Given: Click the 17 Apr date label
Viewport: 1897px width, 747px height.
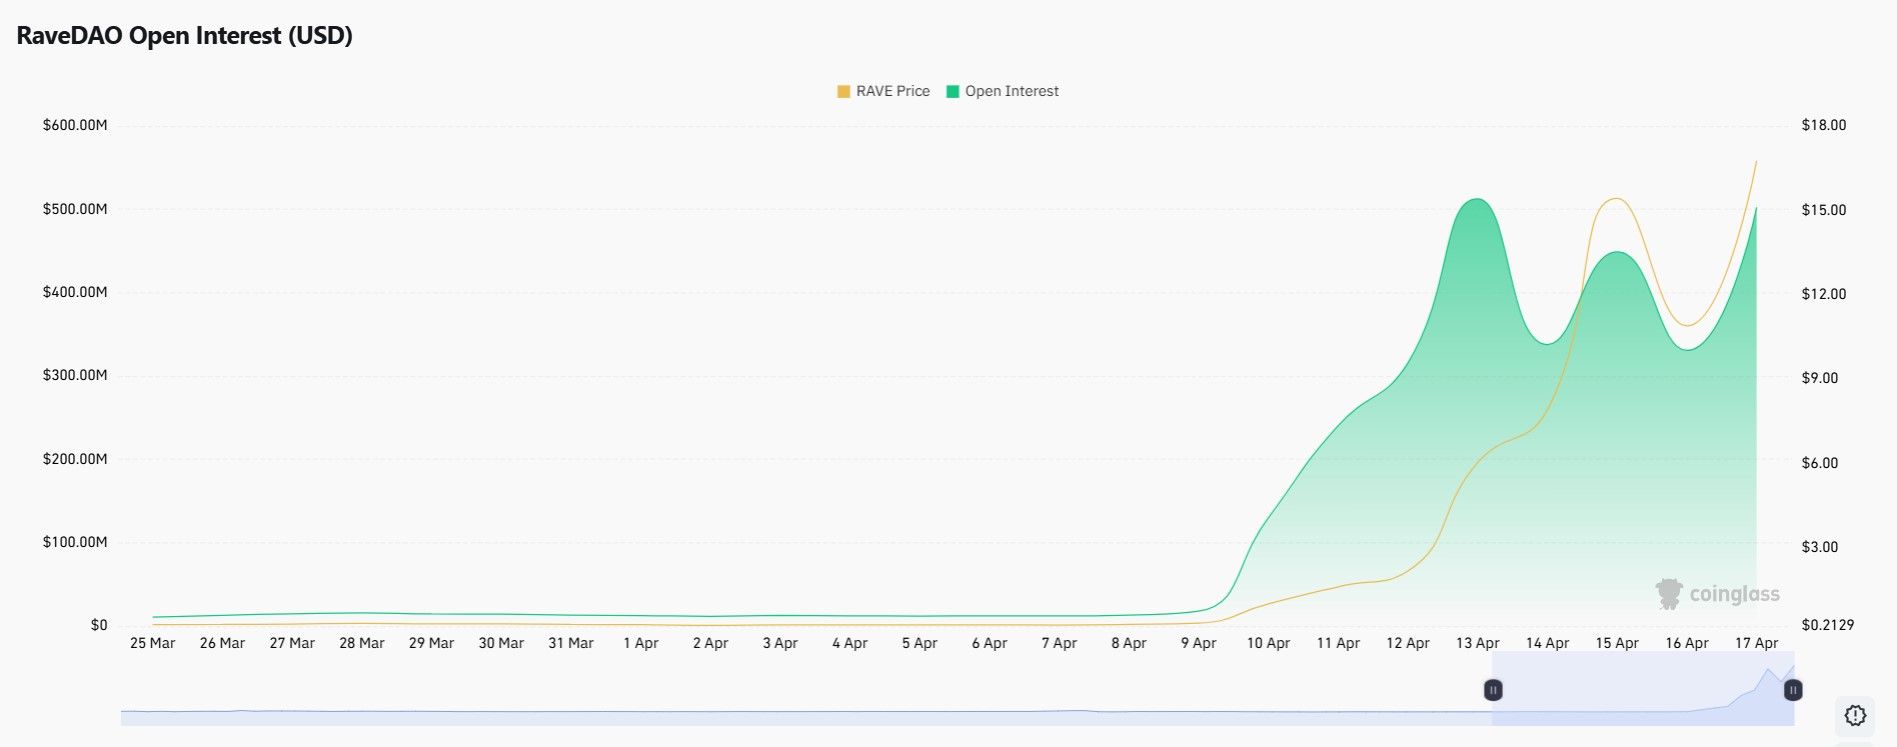Looking at the screenshot, I should (1756, 643).
